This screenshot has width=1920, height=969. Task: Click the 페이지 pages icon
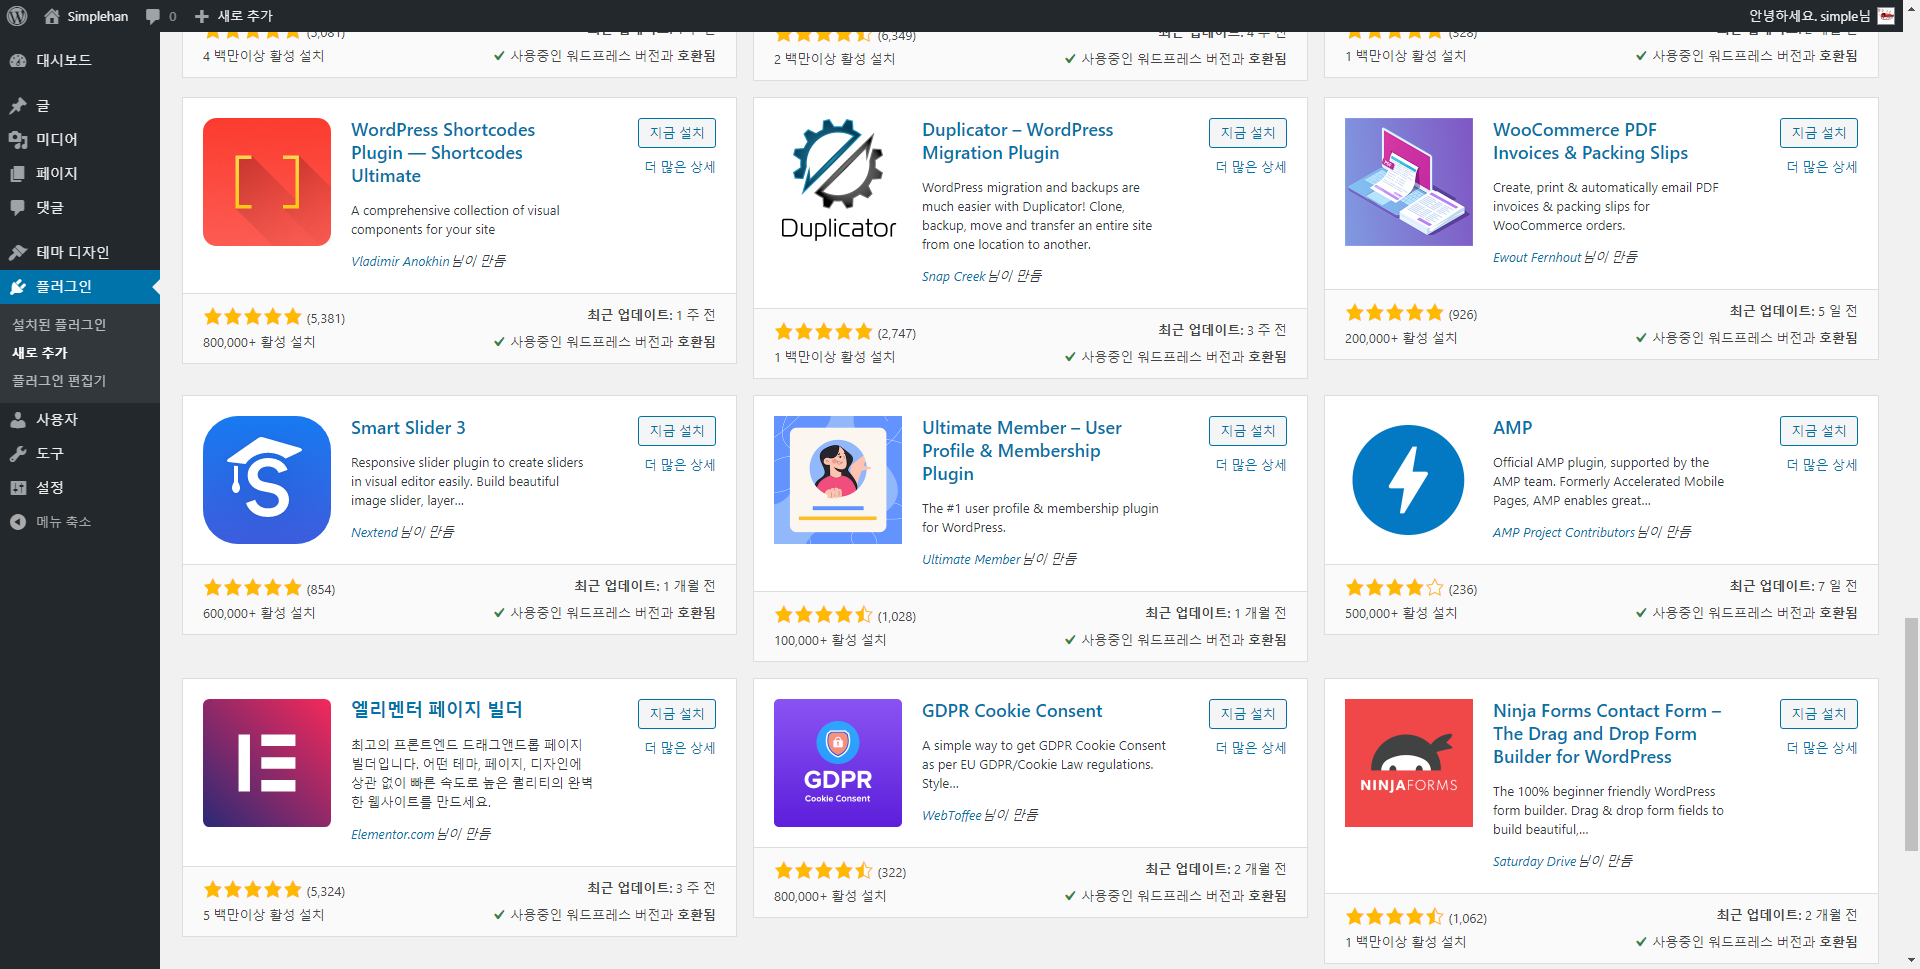coord(18,173)
